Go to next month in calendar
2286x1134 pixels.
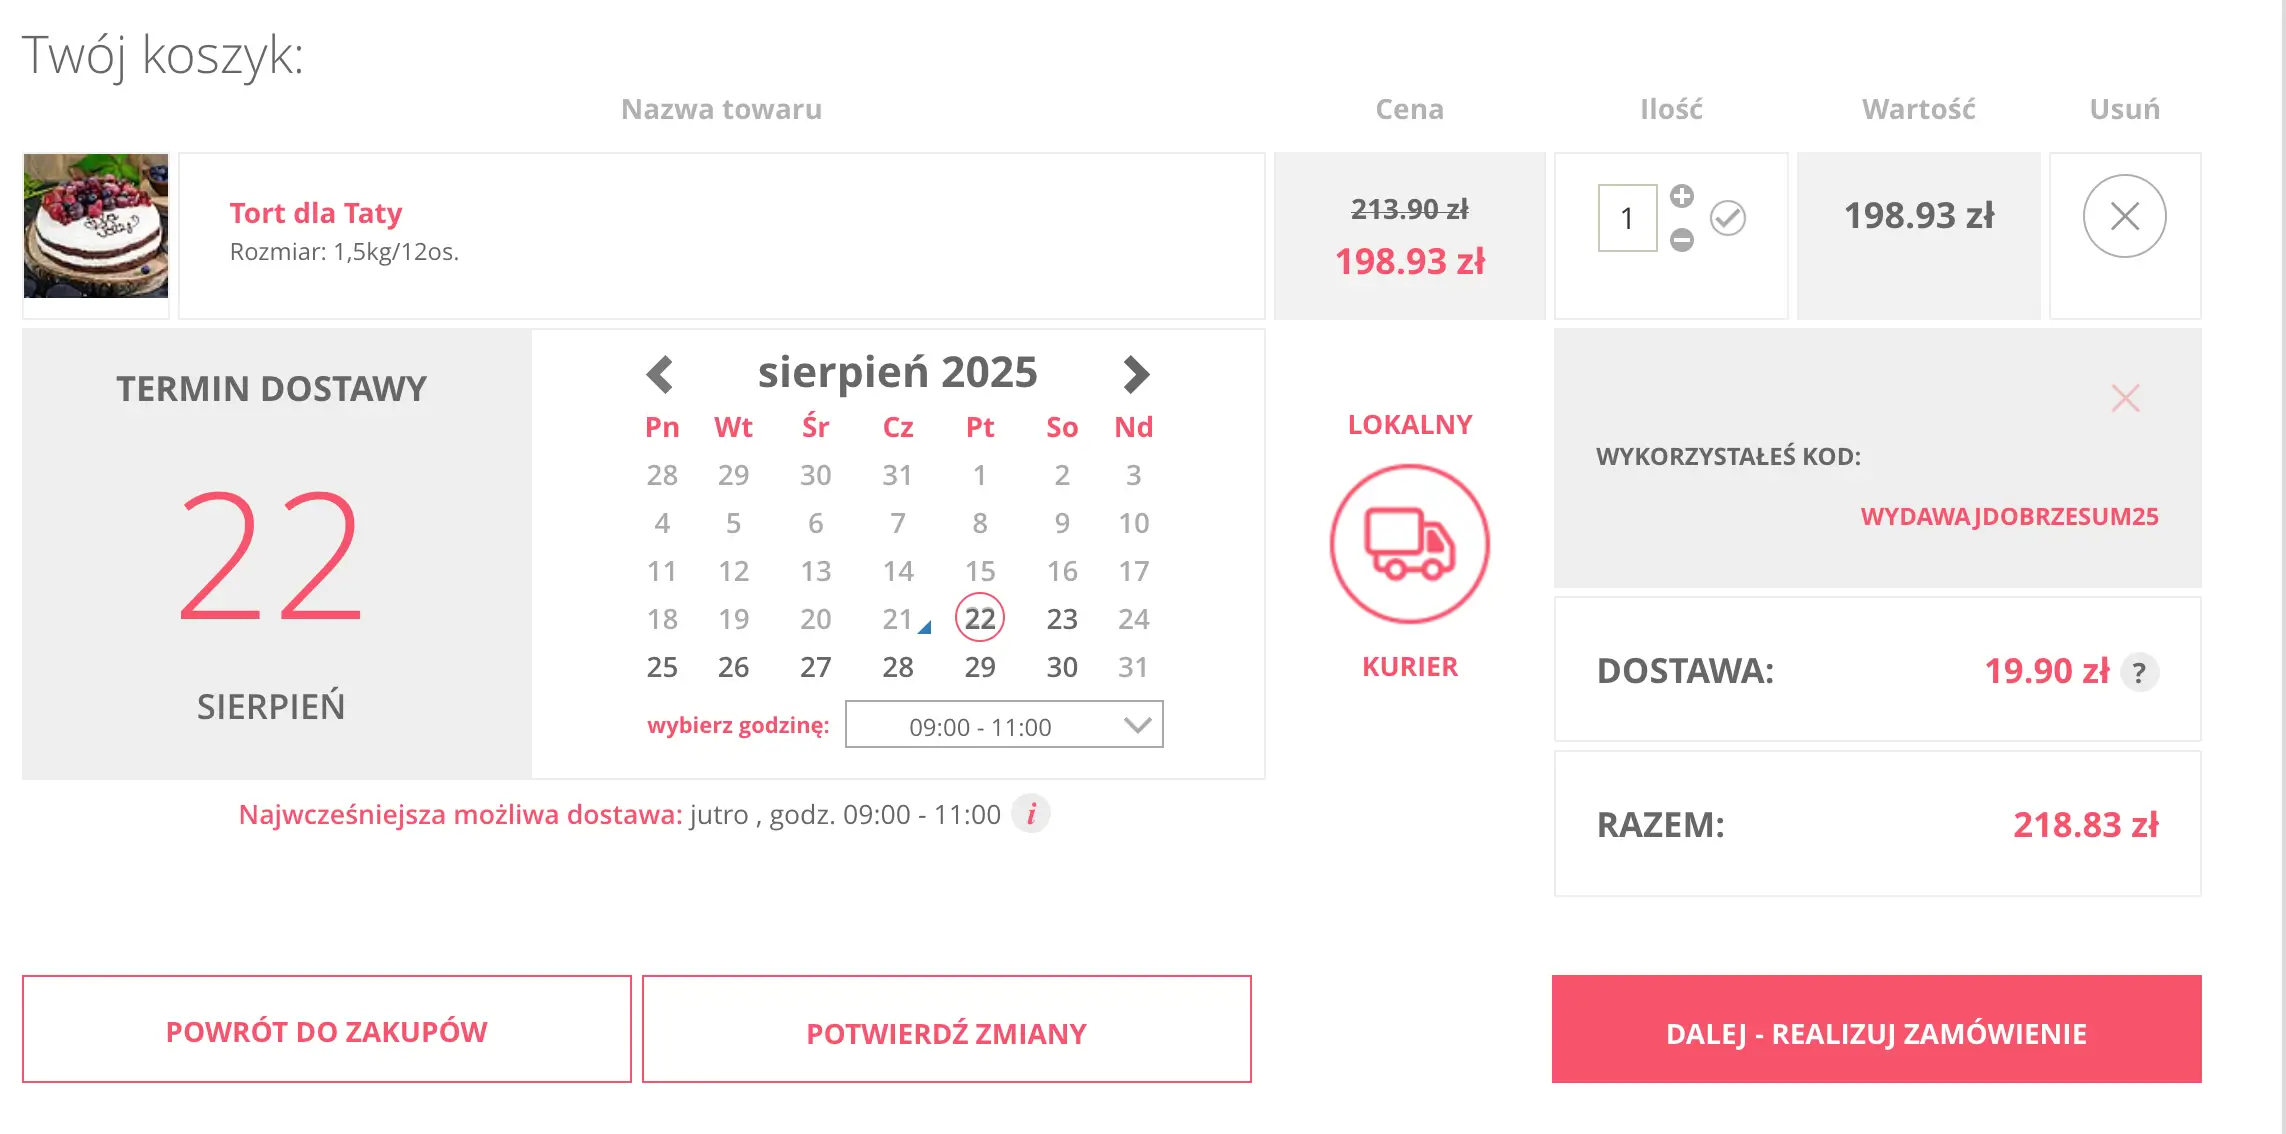click(1135, 374)
